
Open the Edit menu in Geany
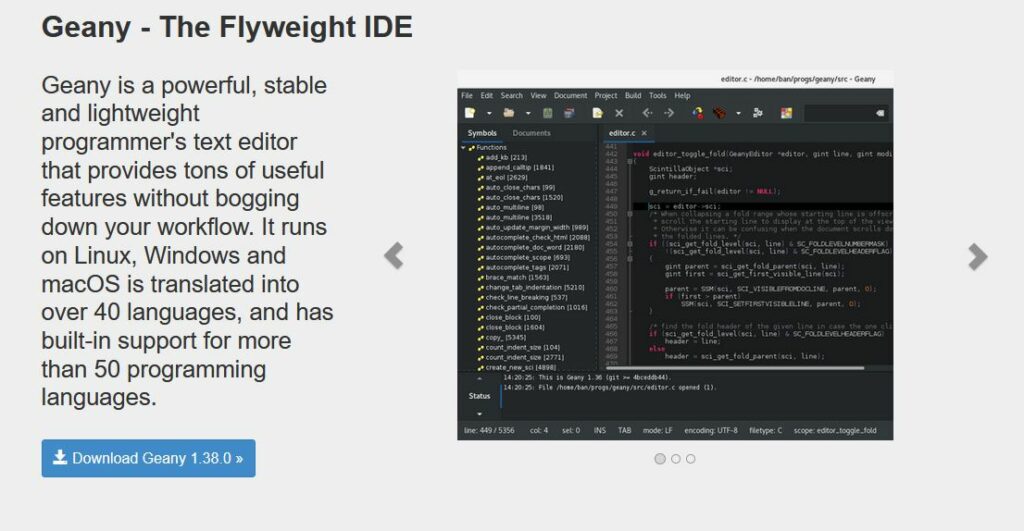coord(487,95)
